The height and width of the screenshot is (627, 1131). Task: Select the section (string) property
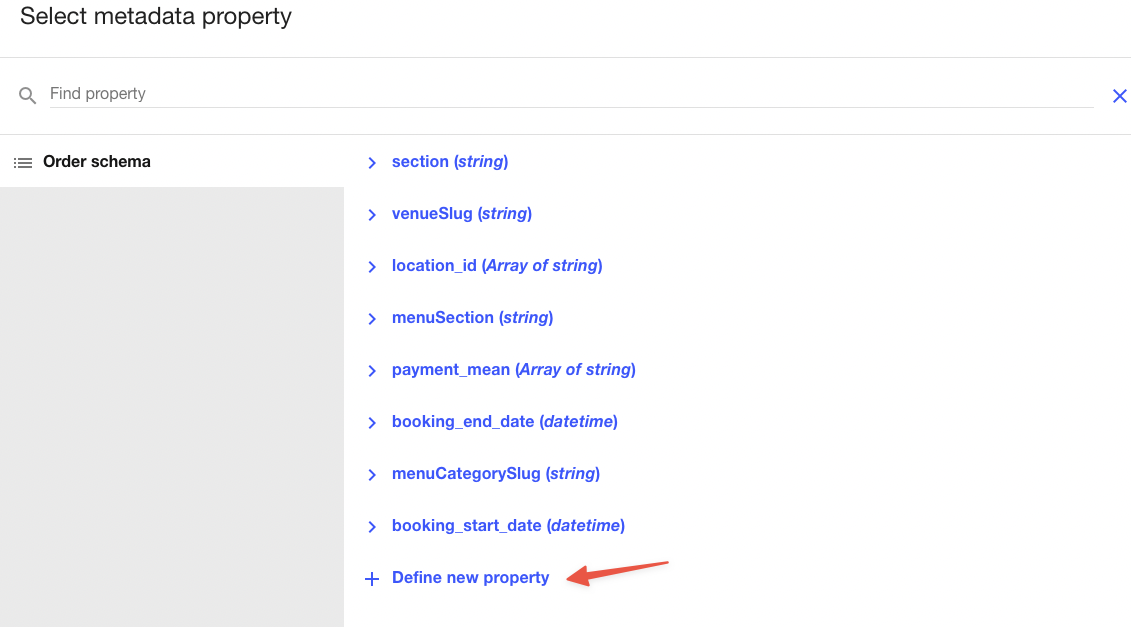pyautogui.click(x=450, y=162)
